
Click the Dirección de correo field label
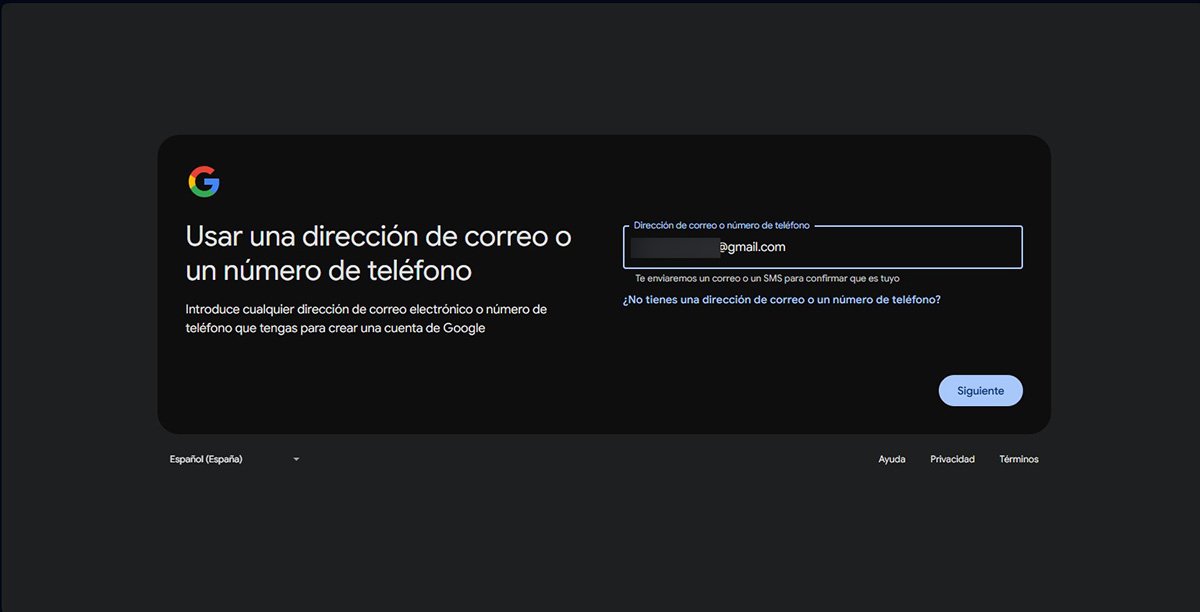(720, 225)
